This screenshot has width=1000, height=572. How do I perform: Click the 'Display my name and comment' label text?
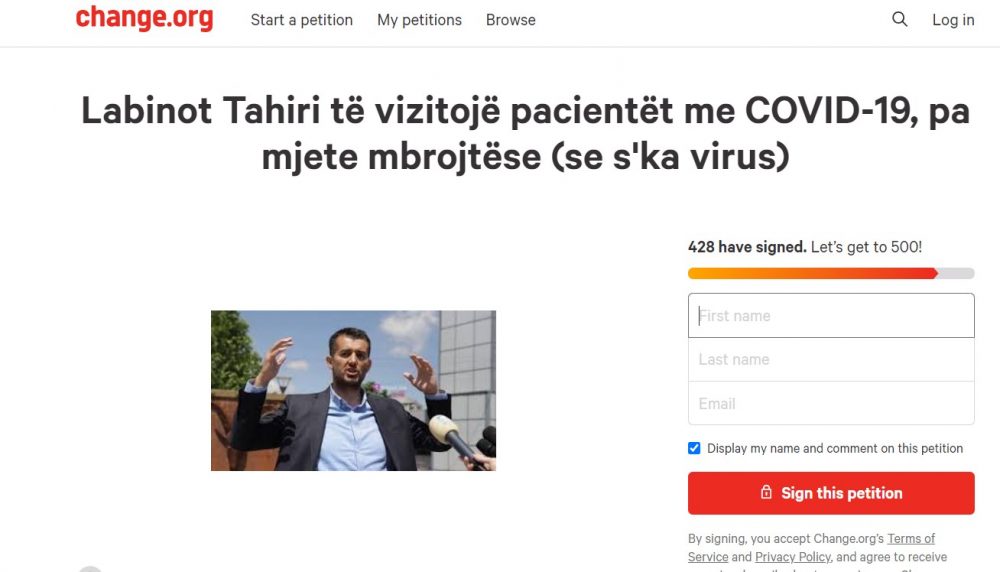coord(835,449)
